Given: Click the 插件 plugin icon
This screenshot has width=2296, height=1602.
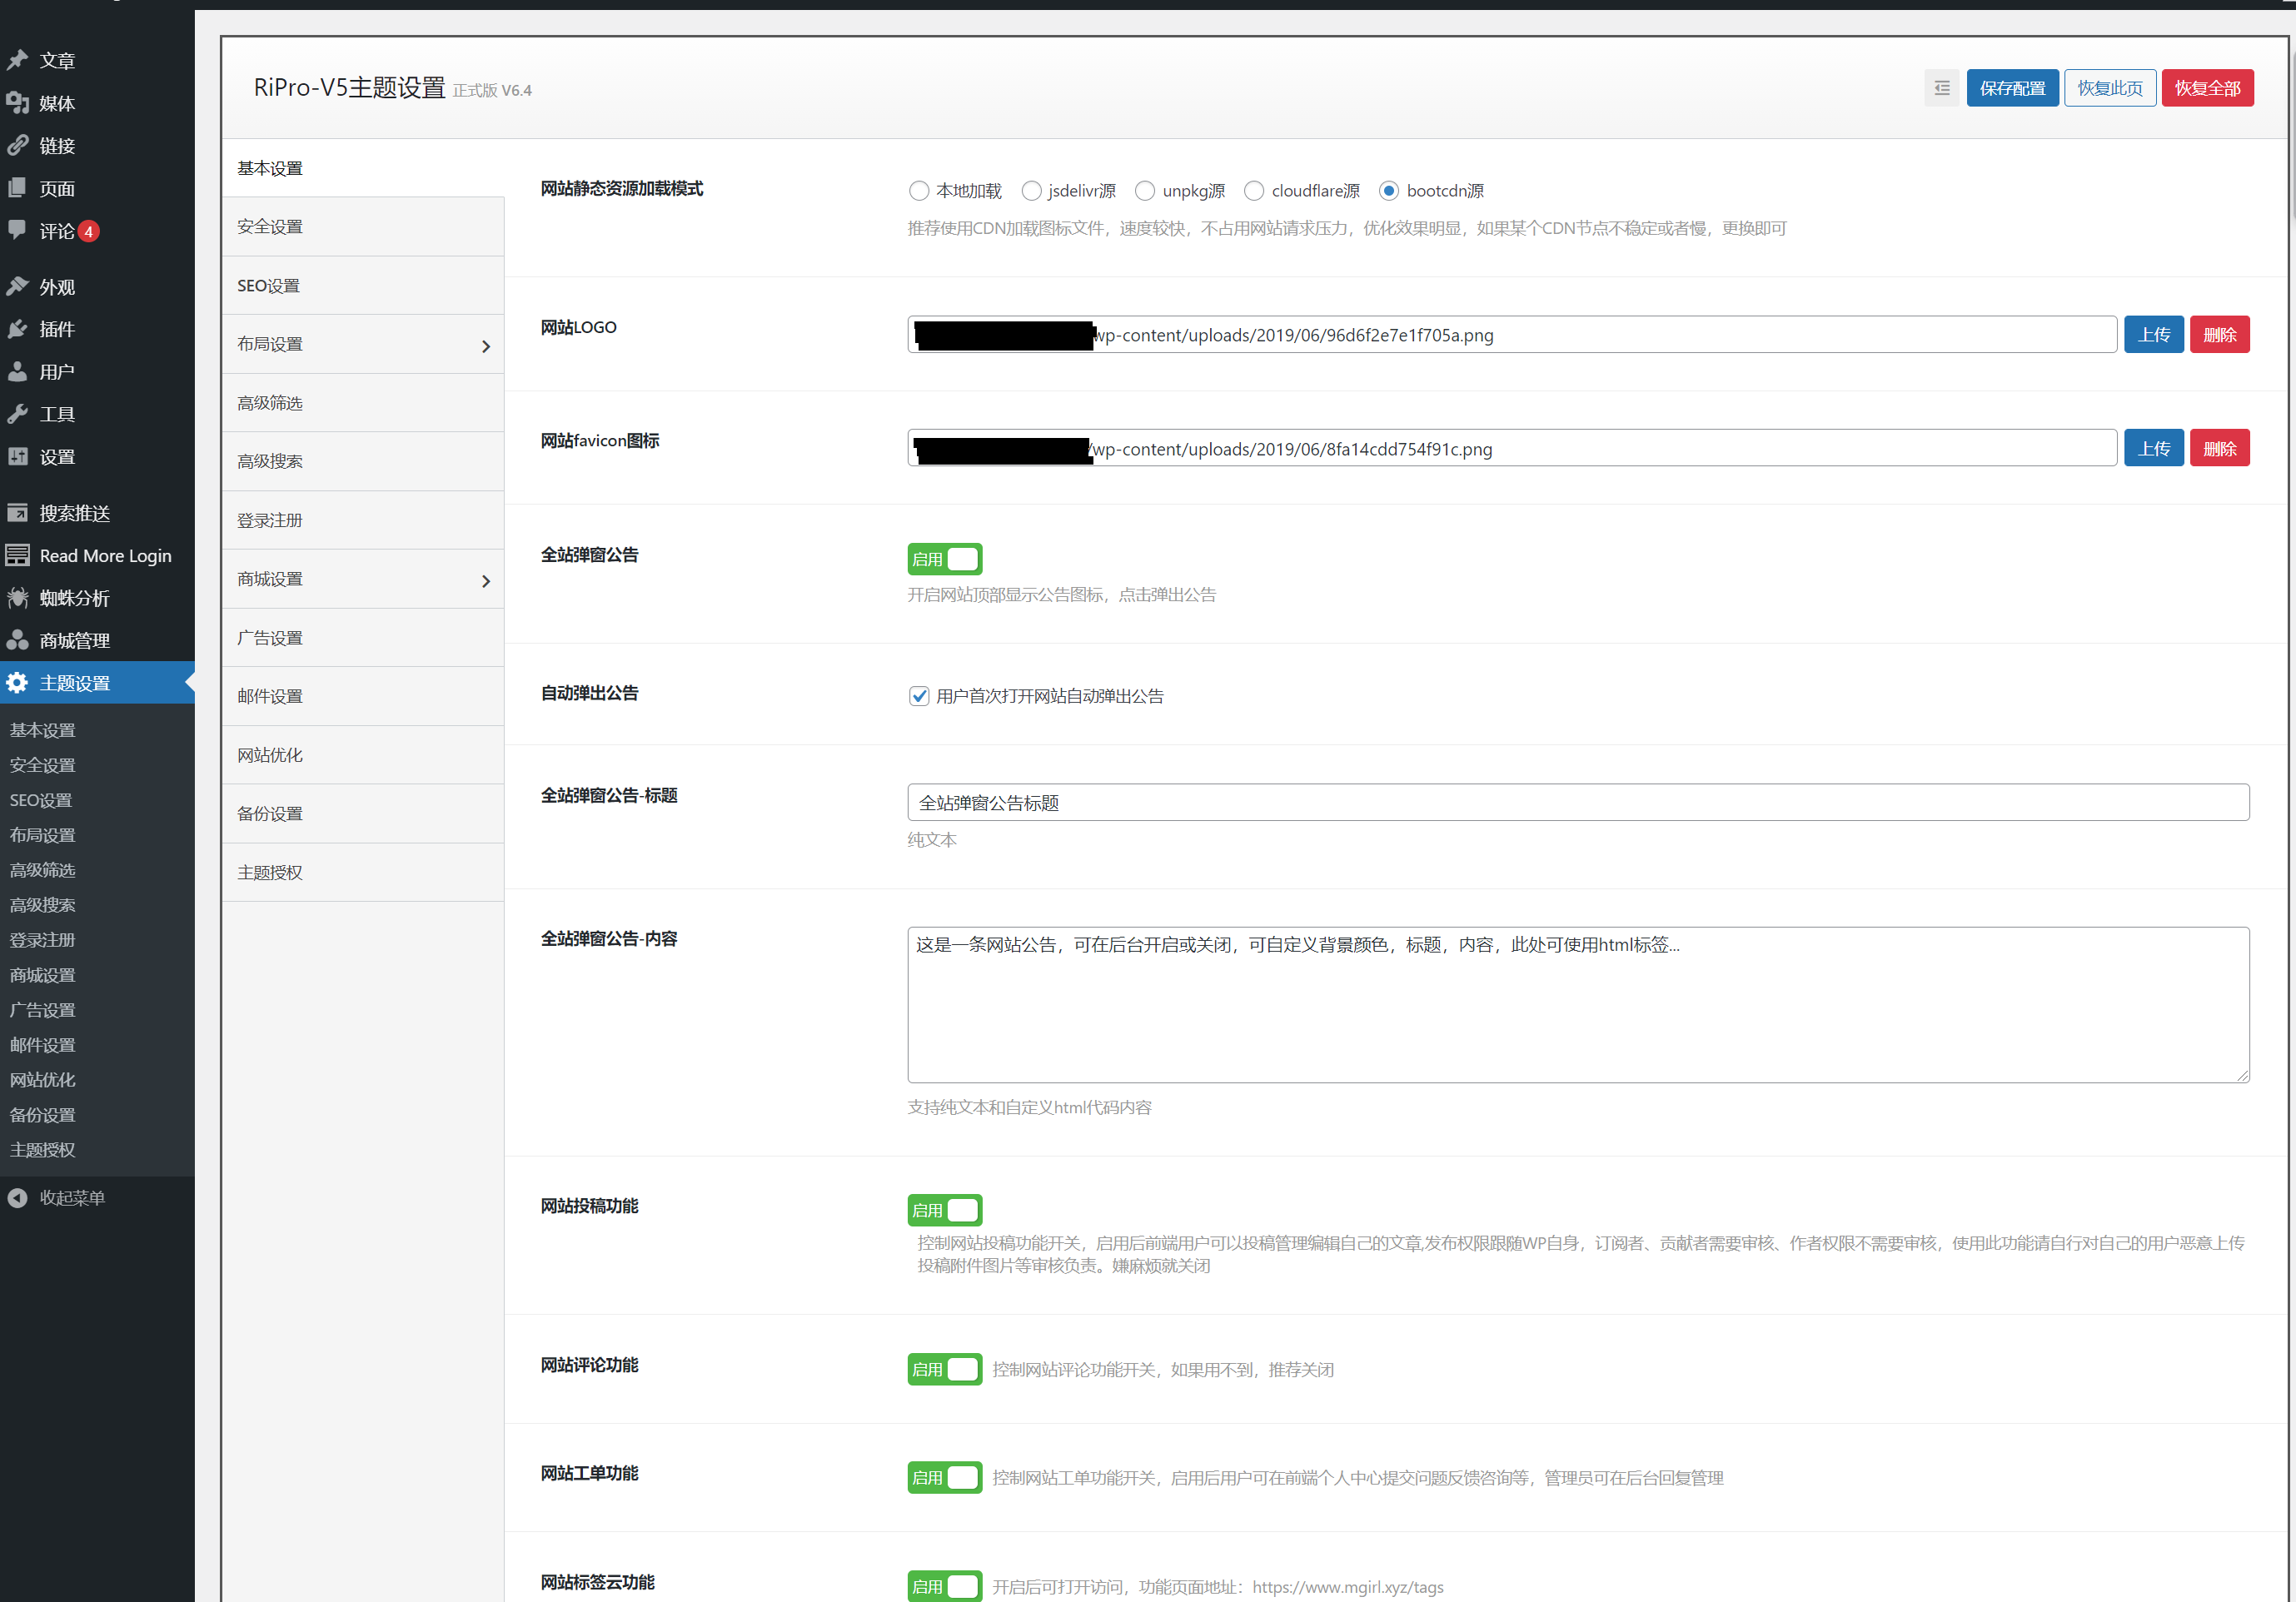Looking at the screenshot, I should (18, 329).
